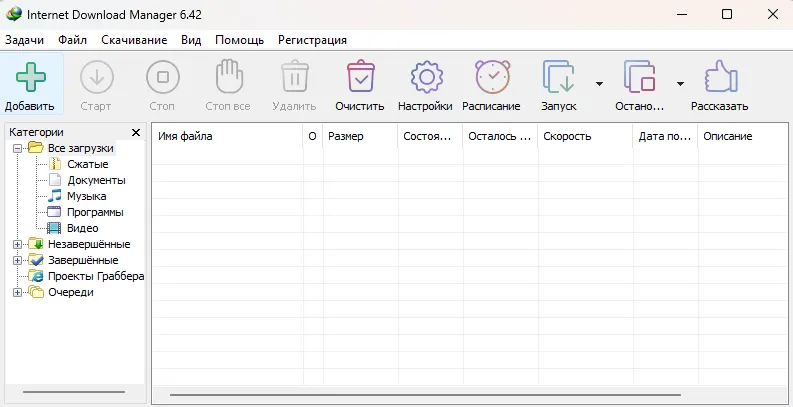
Task: Open the Регистрация menu
Action: click(x=312, y=40)
